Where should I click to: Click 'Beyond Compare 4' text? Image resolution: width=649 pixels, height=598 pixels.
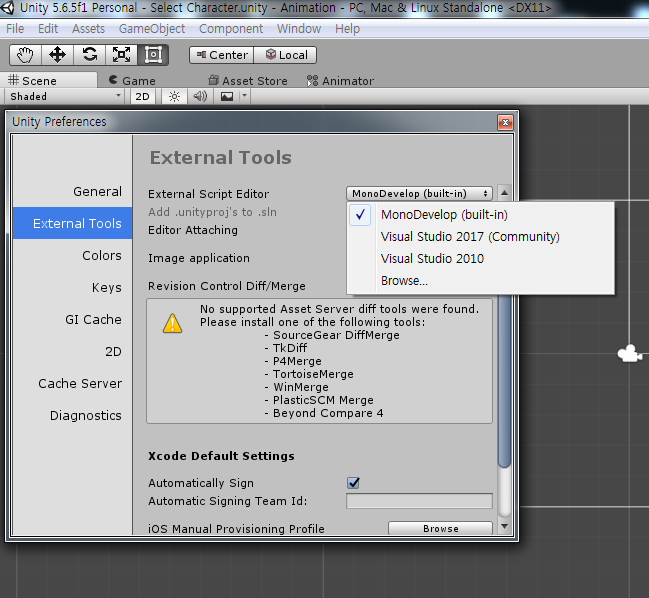[x=328, y=413]
